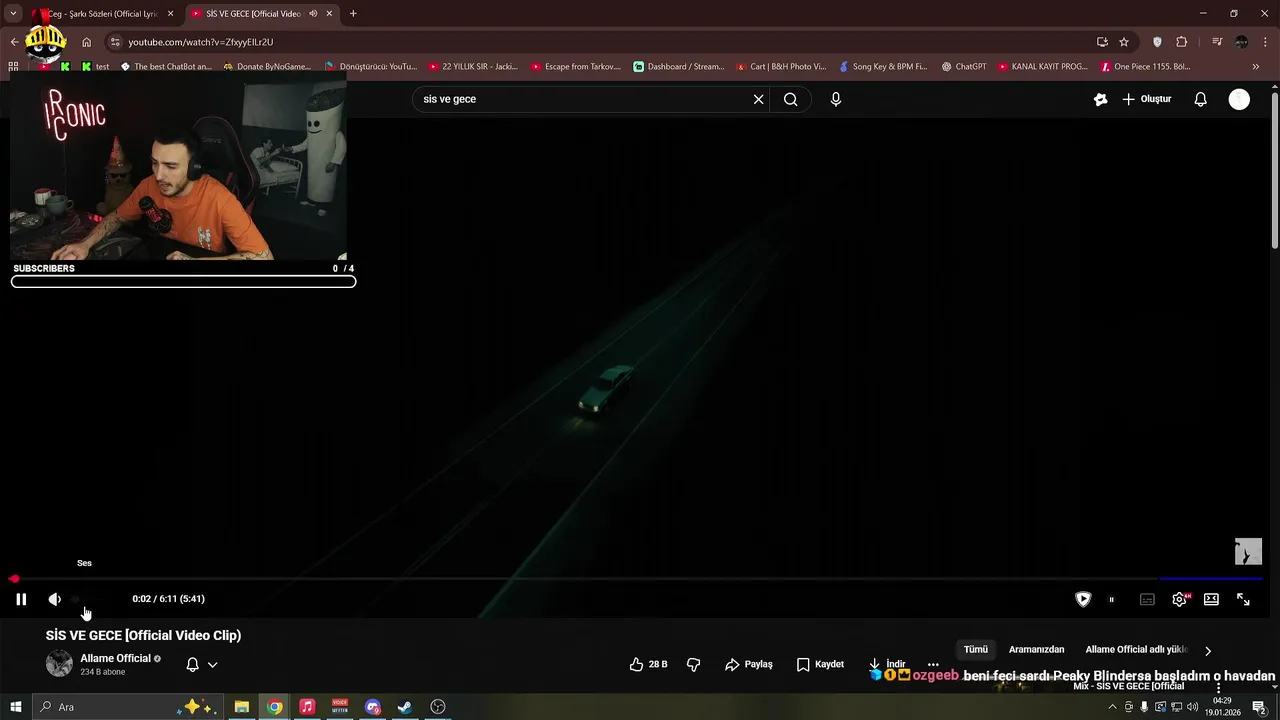
Task: Open the Windows Start menu
Action: [15, 707]
